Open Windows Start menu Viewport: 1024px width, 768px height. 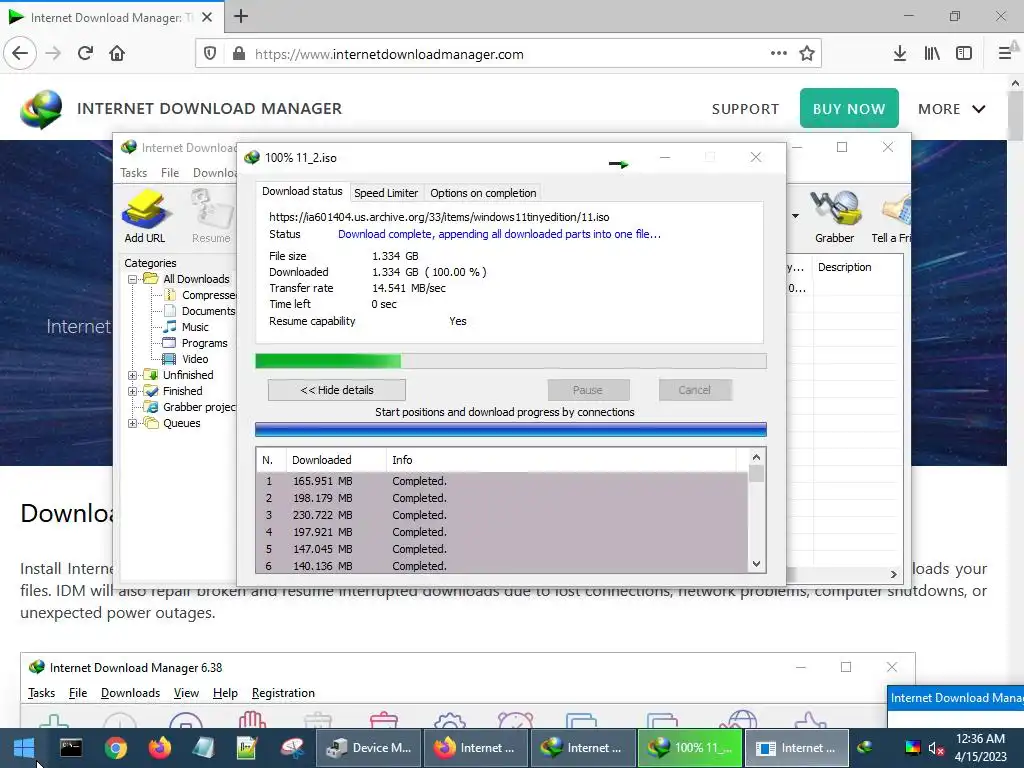point(24,748)
